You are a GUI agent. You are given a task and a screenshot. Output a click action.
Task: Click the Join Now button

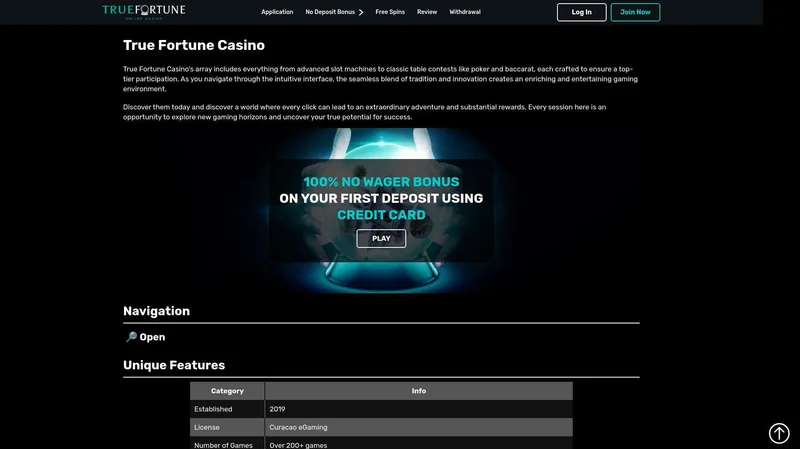pos(635,12)
